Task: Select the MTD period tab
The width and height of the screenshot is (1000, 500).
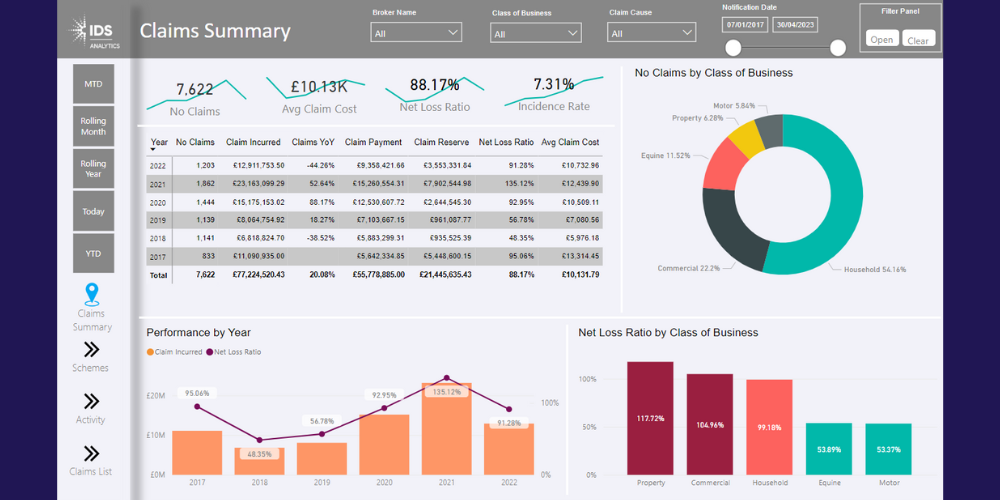Action: (93, 84)
